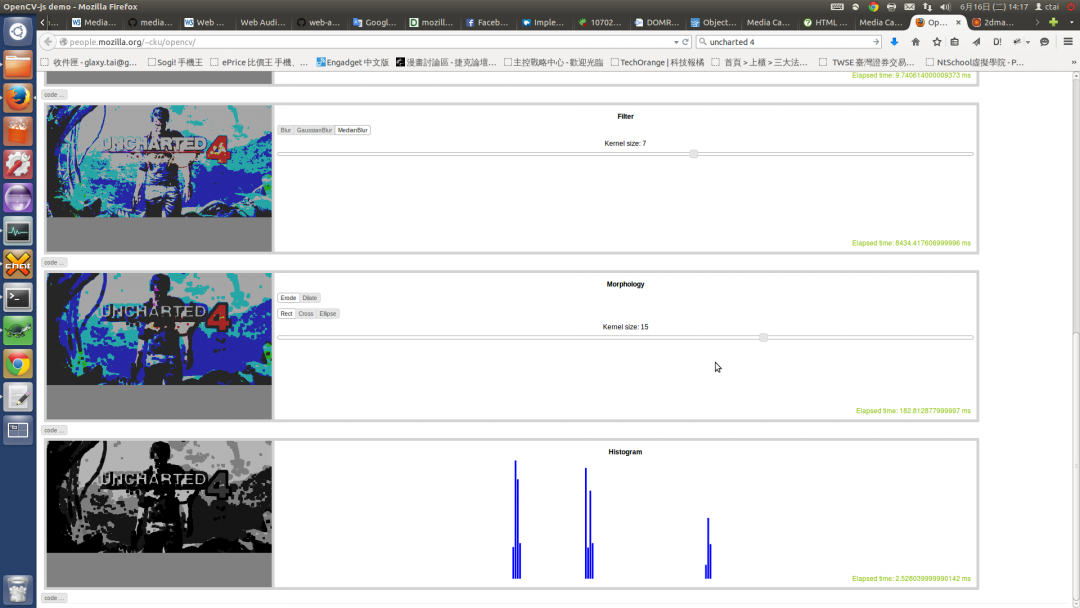This screenshot has height=608, width=1080.
Task: Open the Firefox hamburger menu
Action: coord(1067,42)
